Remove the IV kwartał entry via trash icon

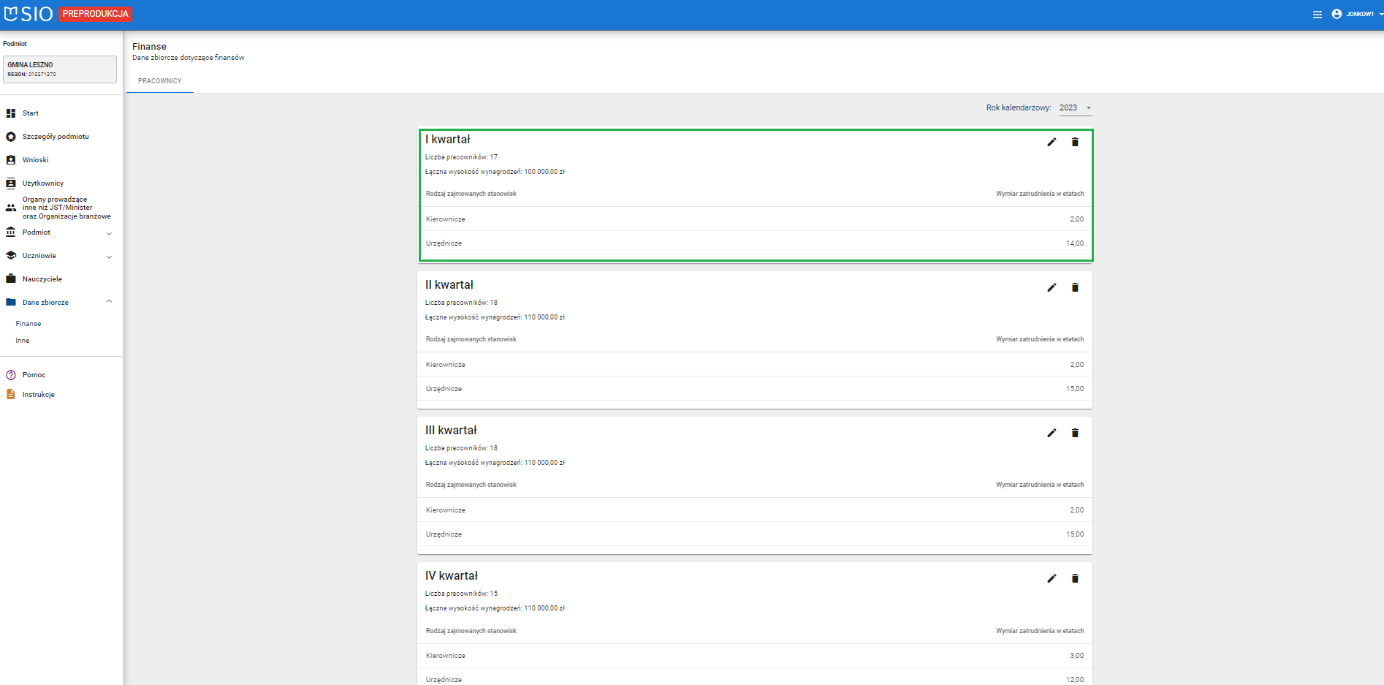pyautogui.click(x=1075, y=578)
